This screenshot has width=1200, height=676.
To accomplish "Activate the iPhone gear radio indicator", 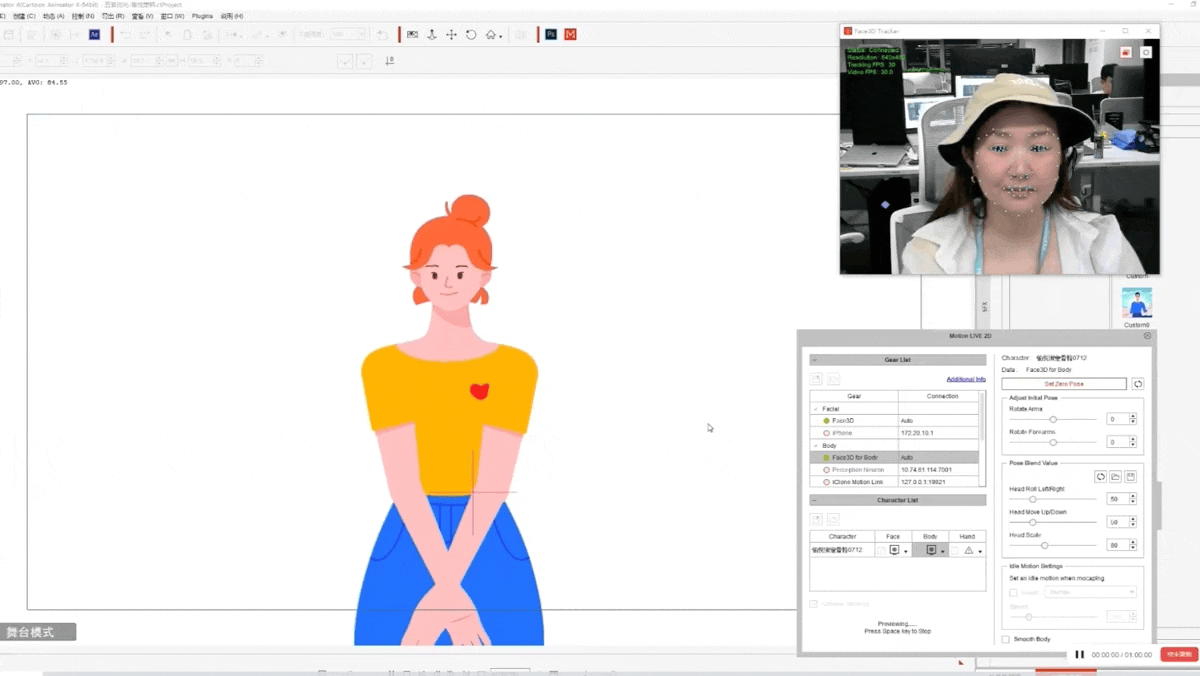I will pyautogui.click(x=827, y=433).
